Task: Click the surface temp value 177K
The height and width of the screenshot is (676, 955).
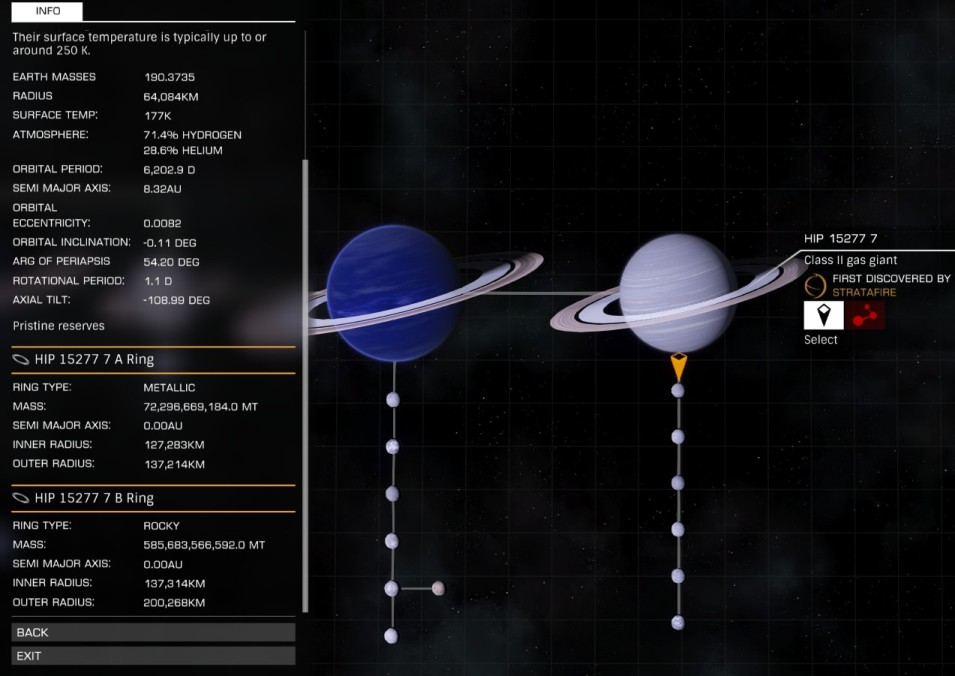Action: click(x=157, y=116)
